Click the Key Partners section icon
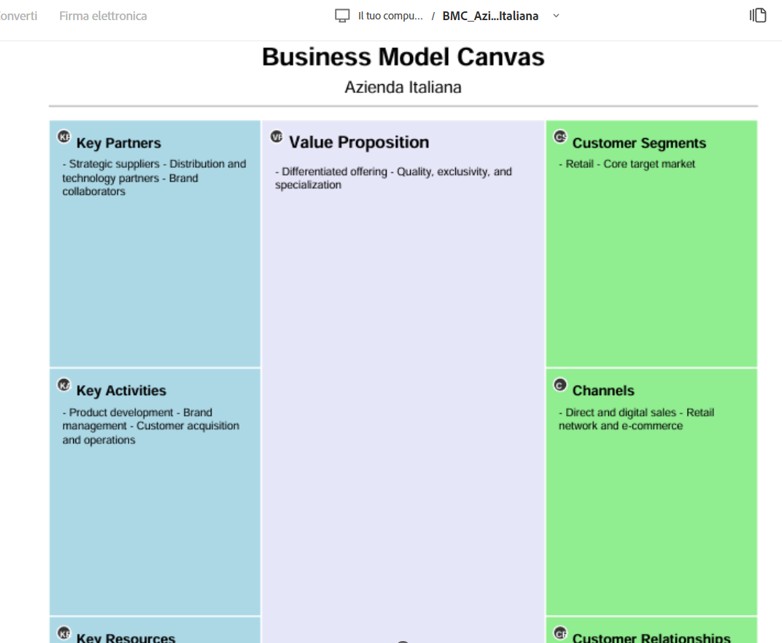782x643 pixels. coord(64,136)
